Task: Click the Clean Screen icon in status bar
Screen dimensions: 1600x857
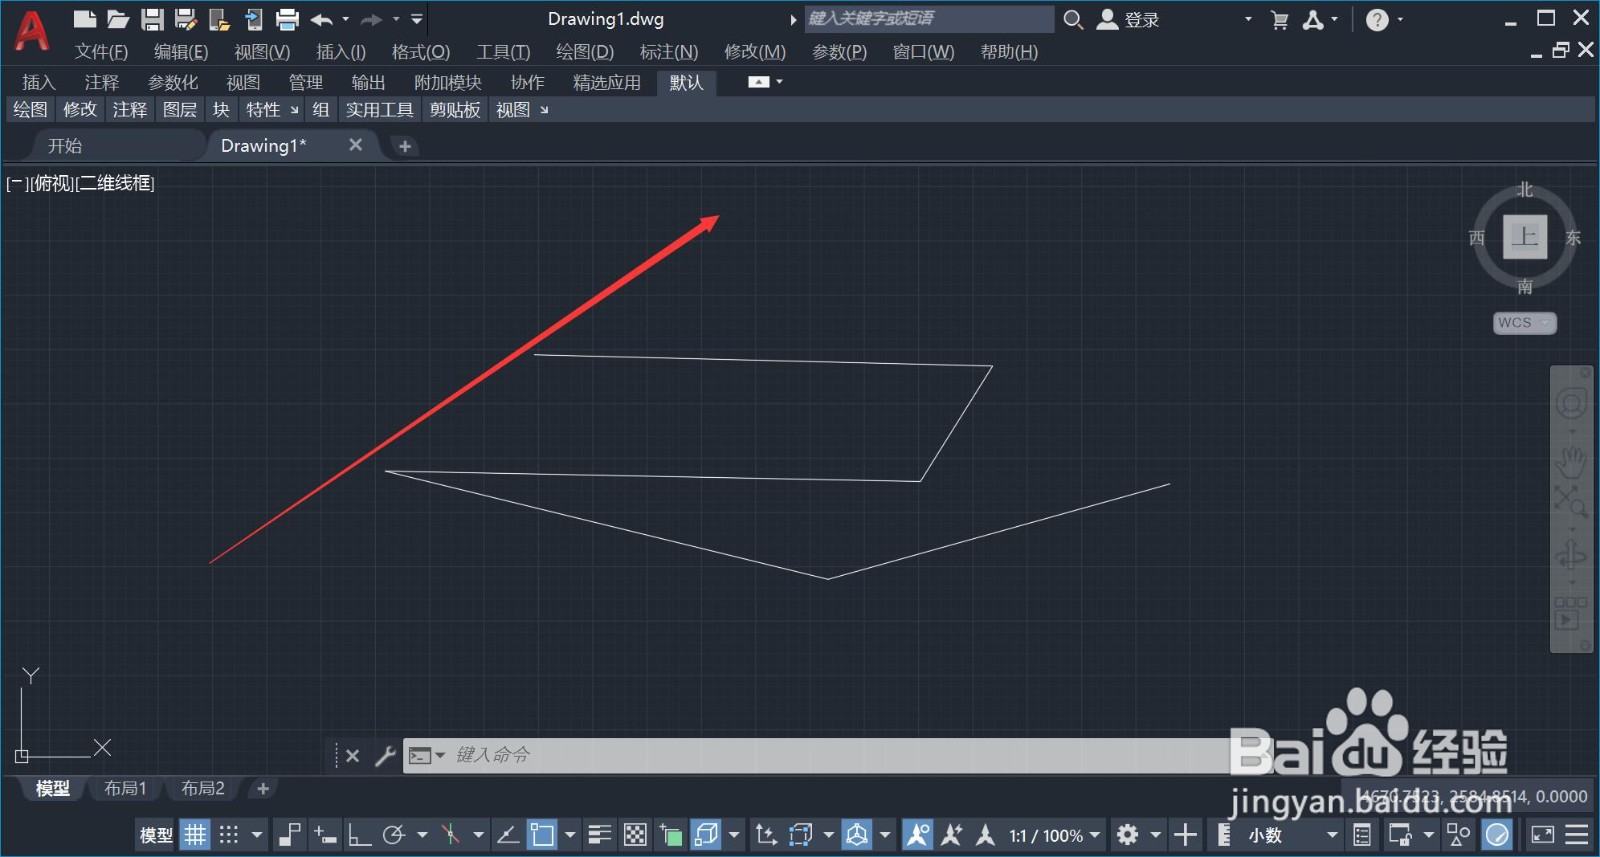Action: 1543,834
